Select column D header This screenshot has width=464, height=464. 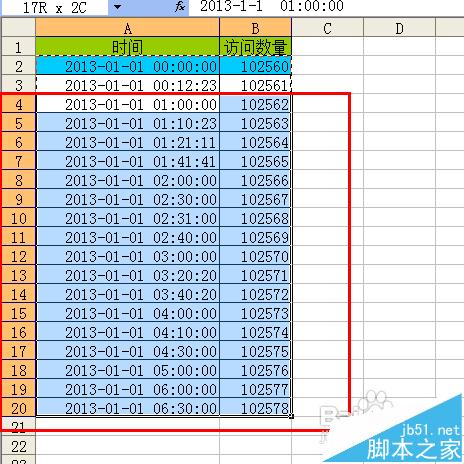[399, 28]
